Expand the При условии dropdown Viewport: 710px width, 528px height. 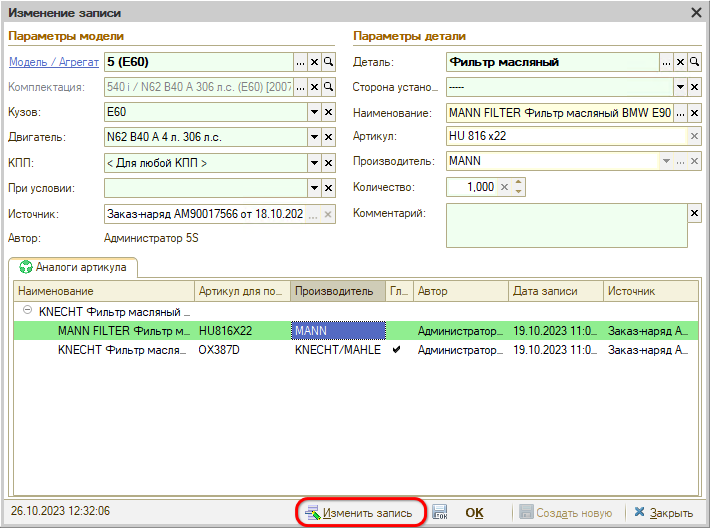(314, 188)
